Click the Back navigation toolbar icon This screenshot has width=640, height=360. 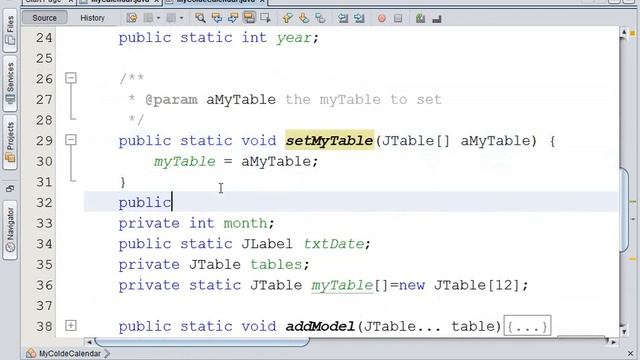coord(149,18)
